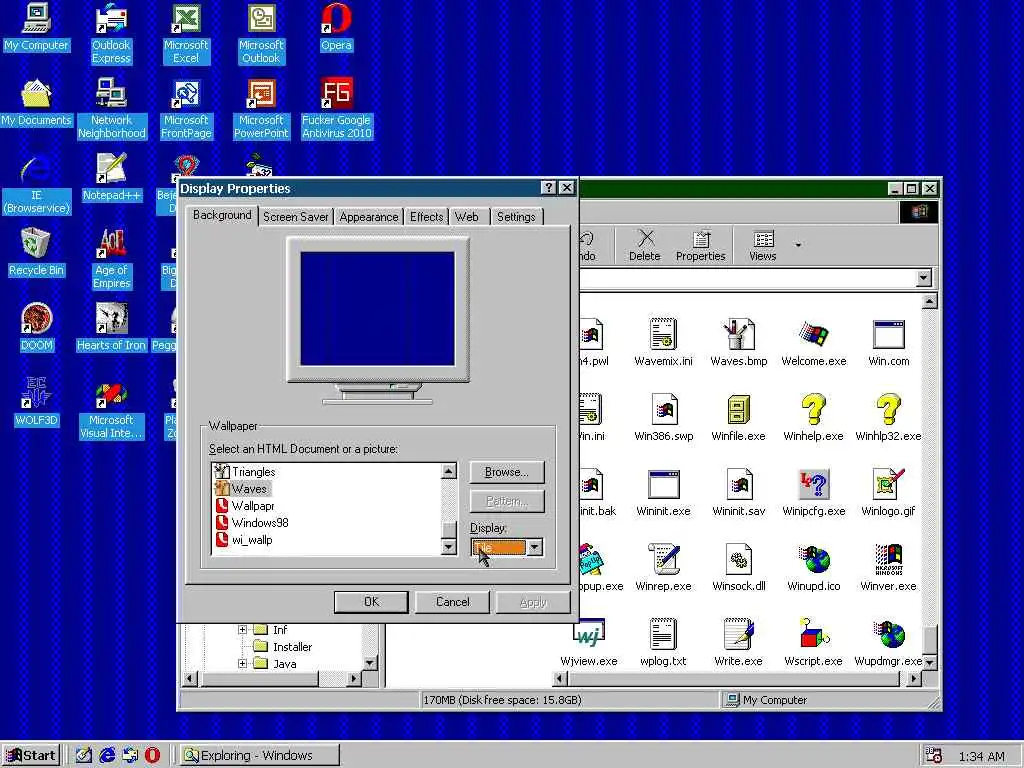Select the Opera desktop shortcut

click(336, 27)
